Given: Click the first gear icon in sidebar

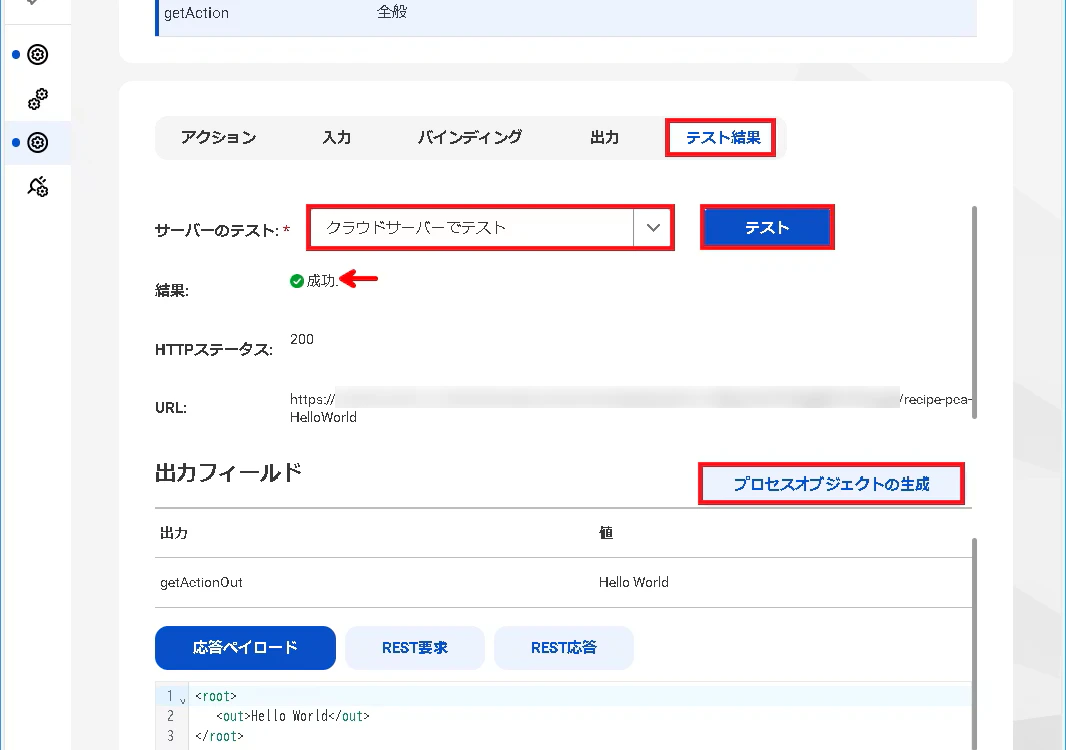Looking at the screenshot, I should point(37,54).
